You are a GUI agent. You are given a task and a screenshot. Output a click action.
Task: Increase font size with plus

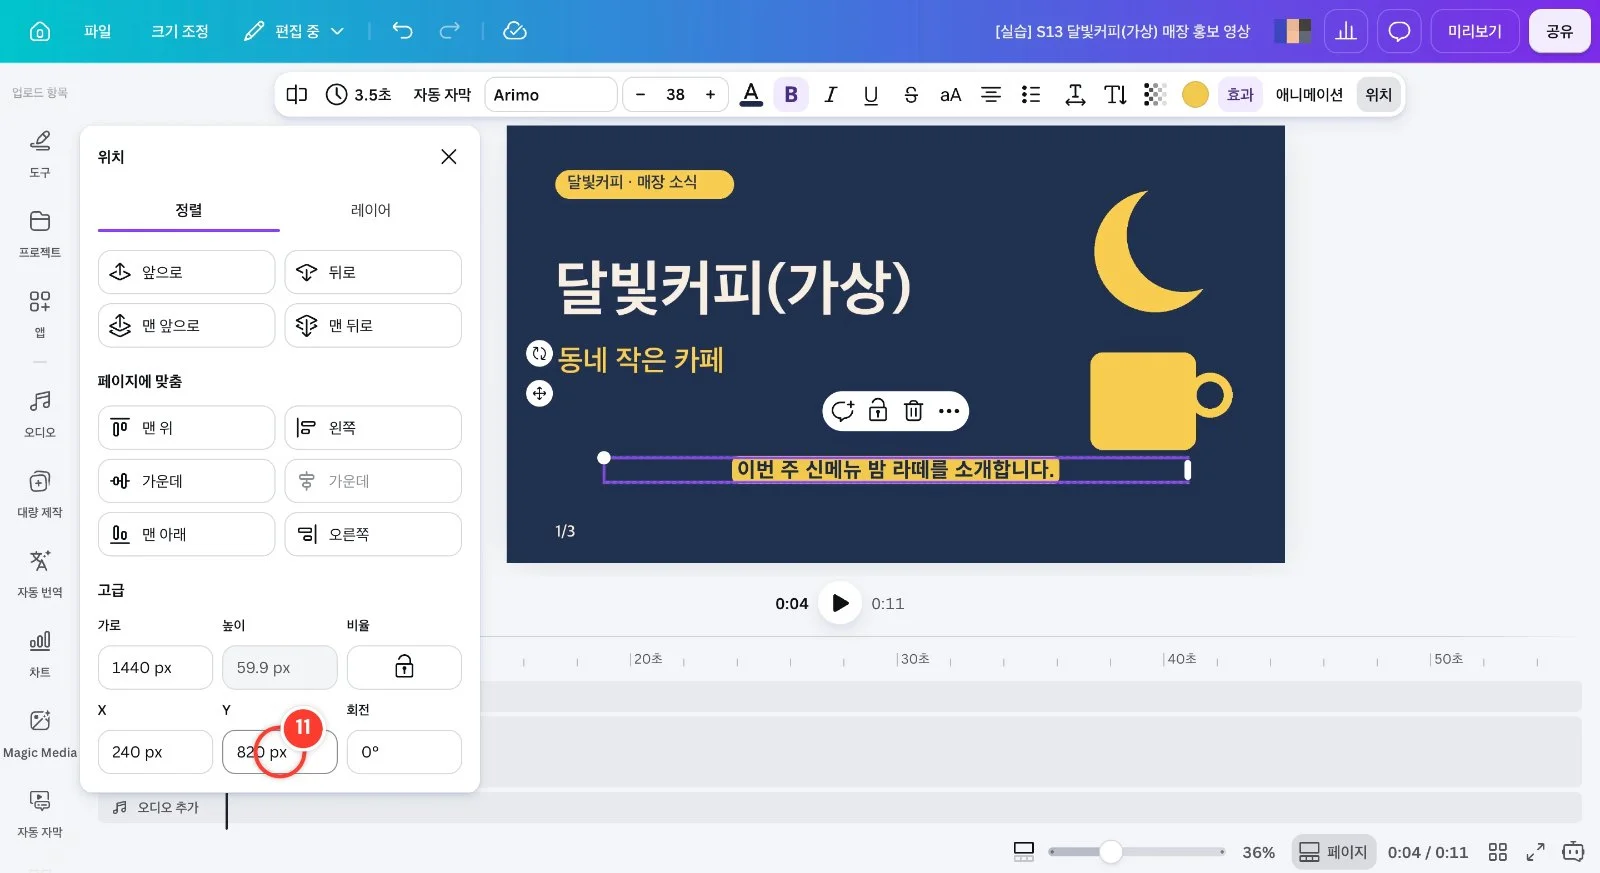710,95
